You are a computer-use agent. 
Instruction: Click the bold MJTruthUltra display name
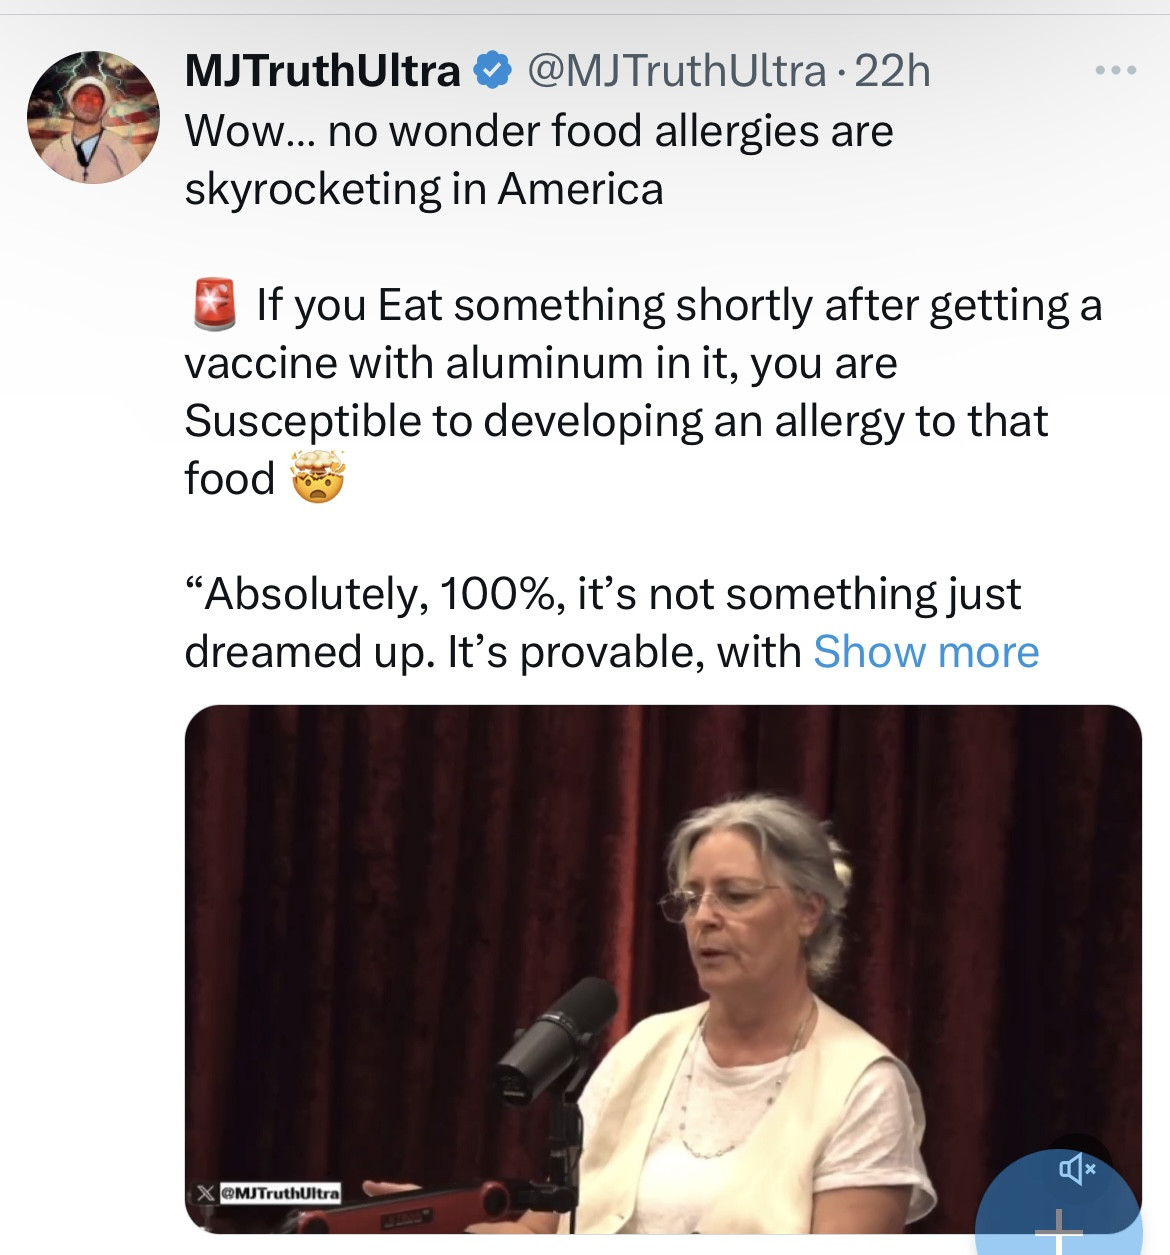(322, 71)
